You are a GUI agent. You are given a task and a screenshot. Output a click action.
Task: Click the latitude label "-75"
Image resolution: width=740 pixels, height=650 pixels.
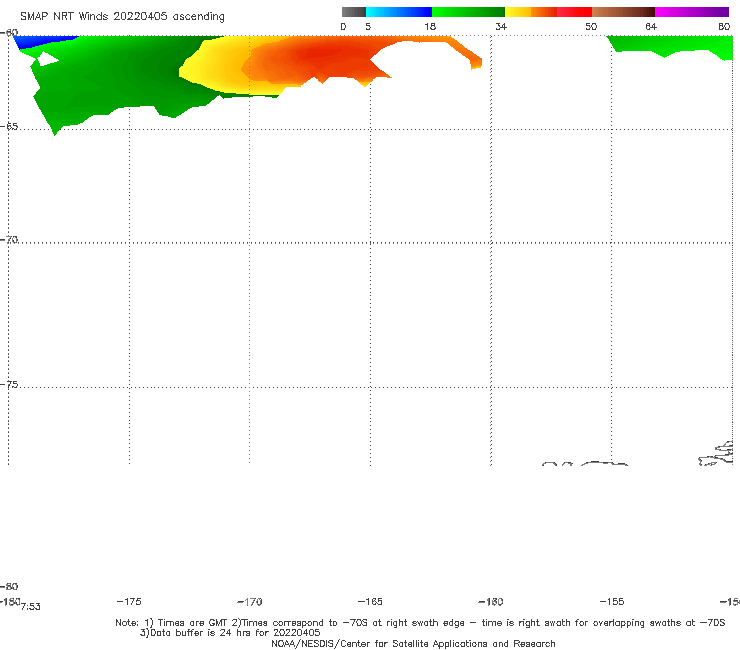coord(9,385)
